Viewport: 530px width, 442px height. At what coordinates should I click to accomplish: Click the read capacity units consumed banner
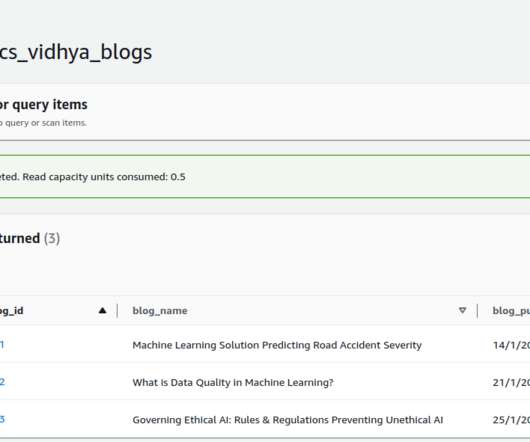click(x=265, y=176)
